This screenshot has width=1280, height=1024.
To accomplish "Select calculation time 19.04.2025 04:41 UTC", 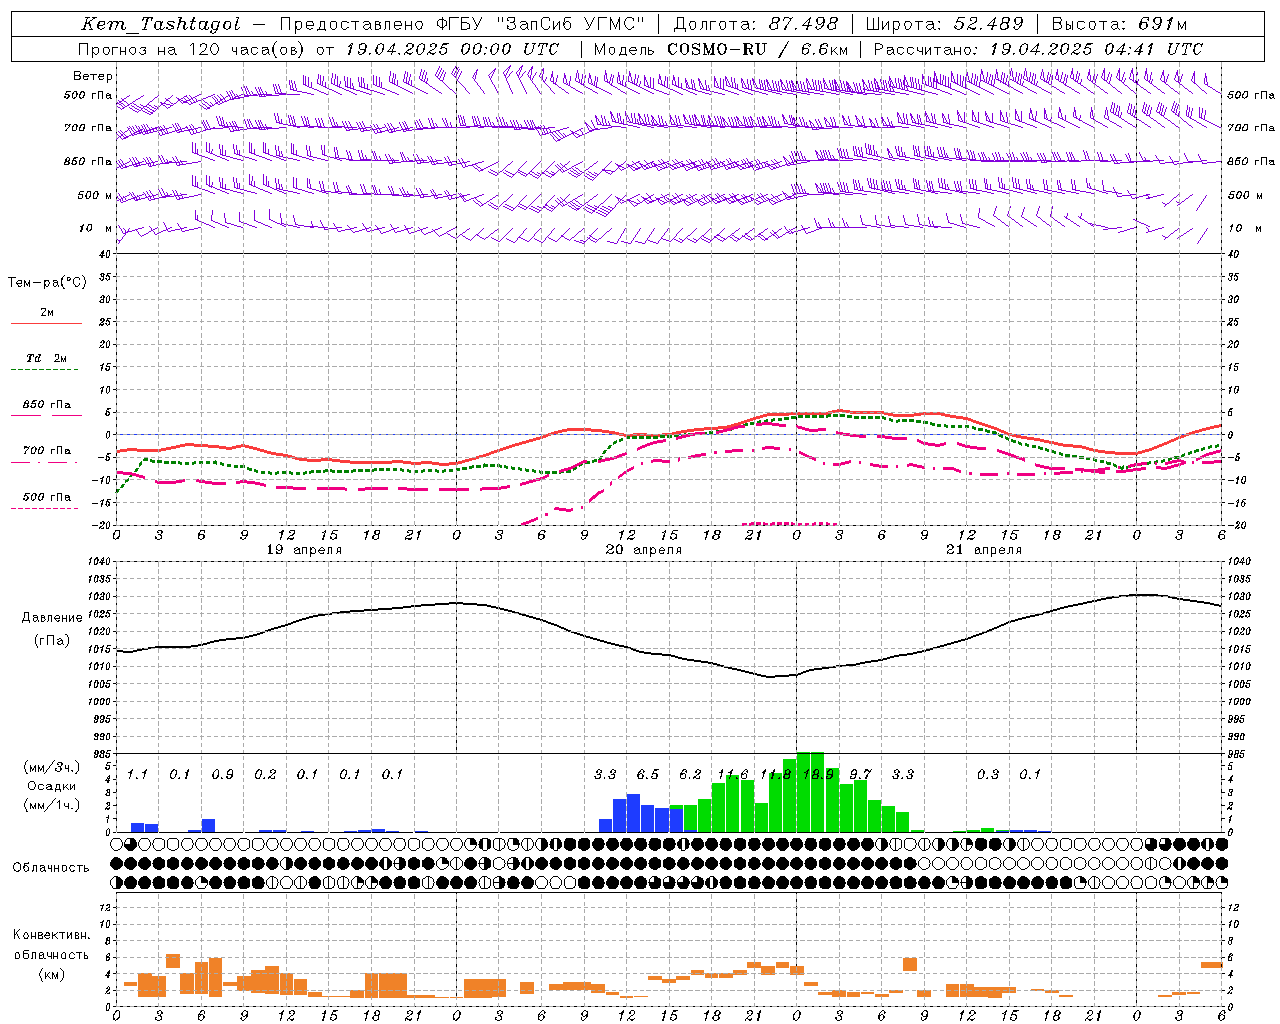I will click(x=1096, y=48).
